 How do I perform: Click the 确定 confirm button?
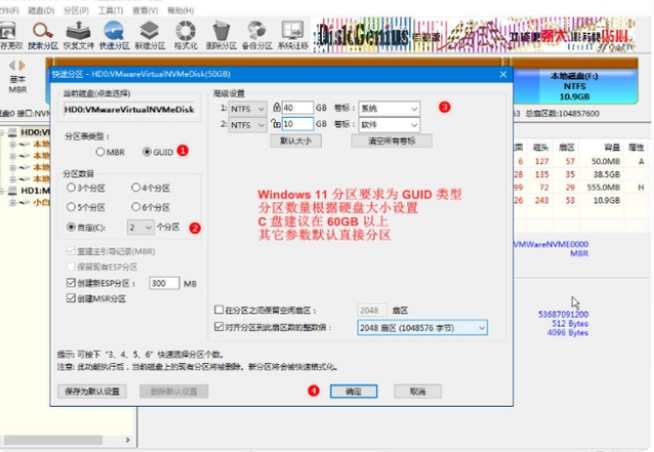[x=352, y=392]
